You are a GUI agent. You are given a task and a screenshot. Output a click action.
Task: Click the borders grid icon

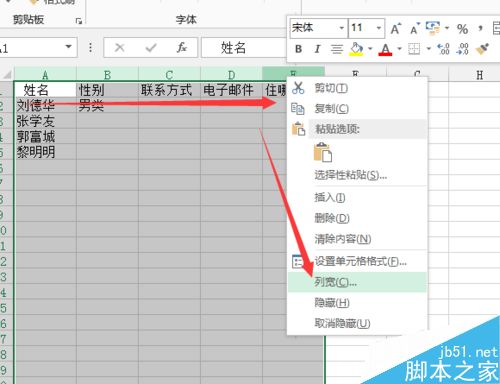(414, 49)
